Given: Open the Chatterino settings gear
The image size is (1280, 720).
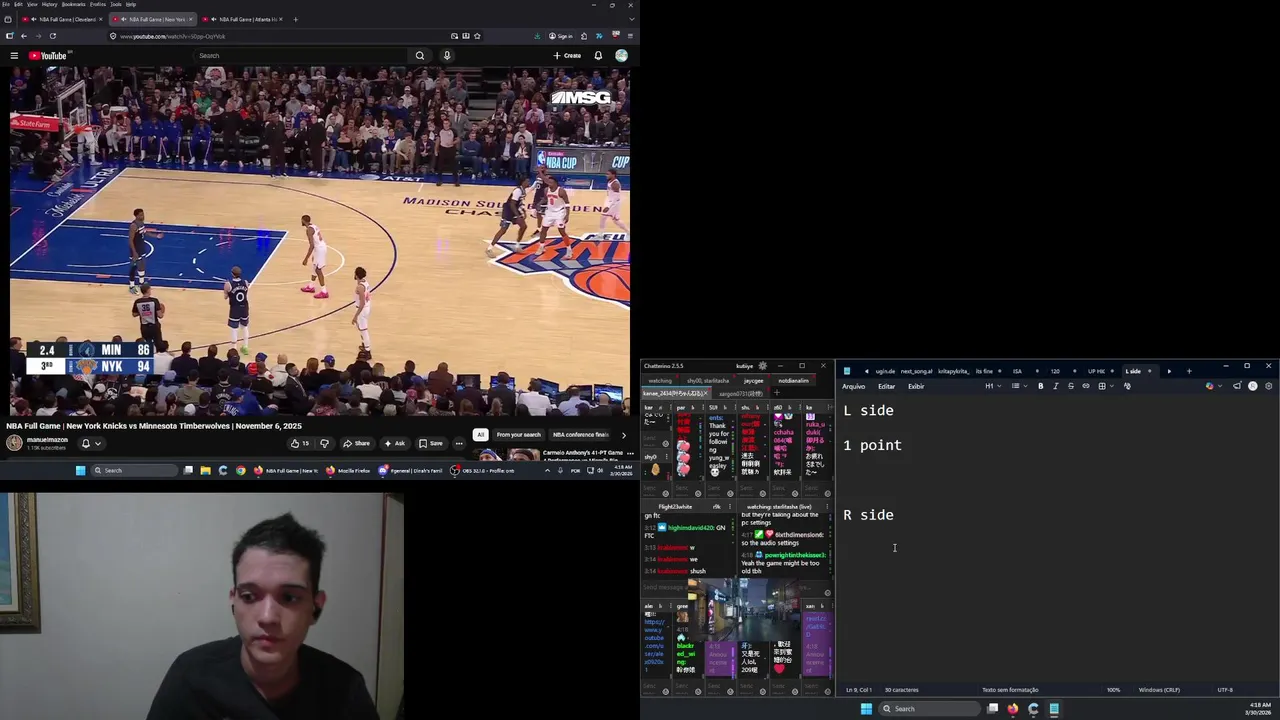Looking at the screenshot, I should (762, 366).
